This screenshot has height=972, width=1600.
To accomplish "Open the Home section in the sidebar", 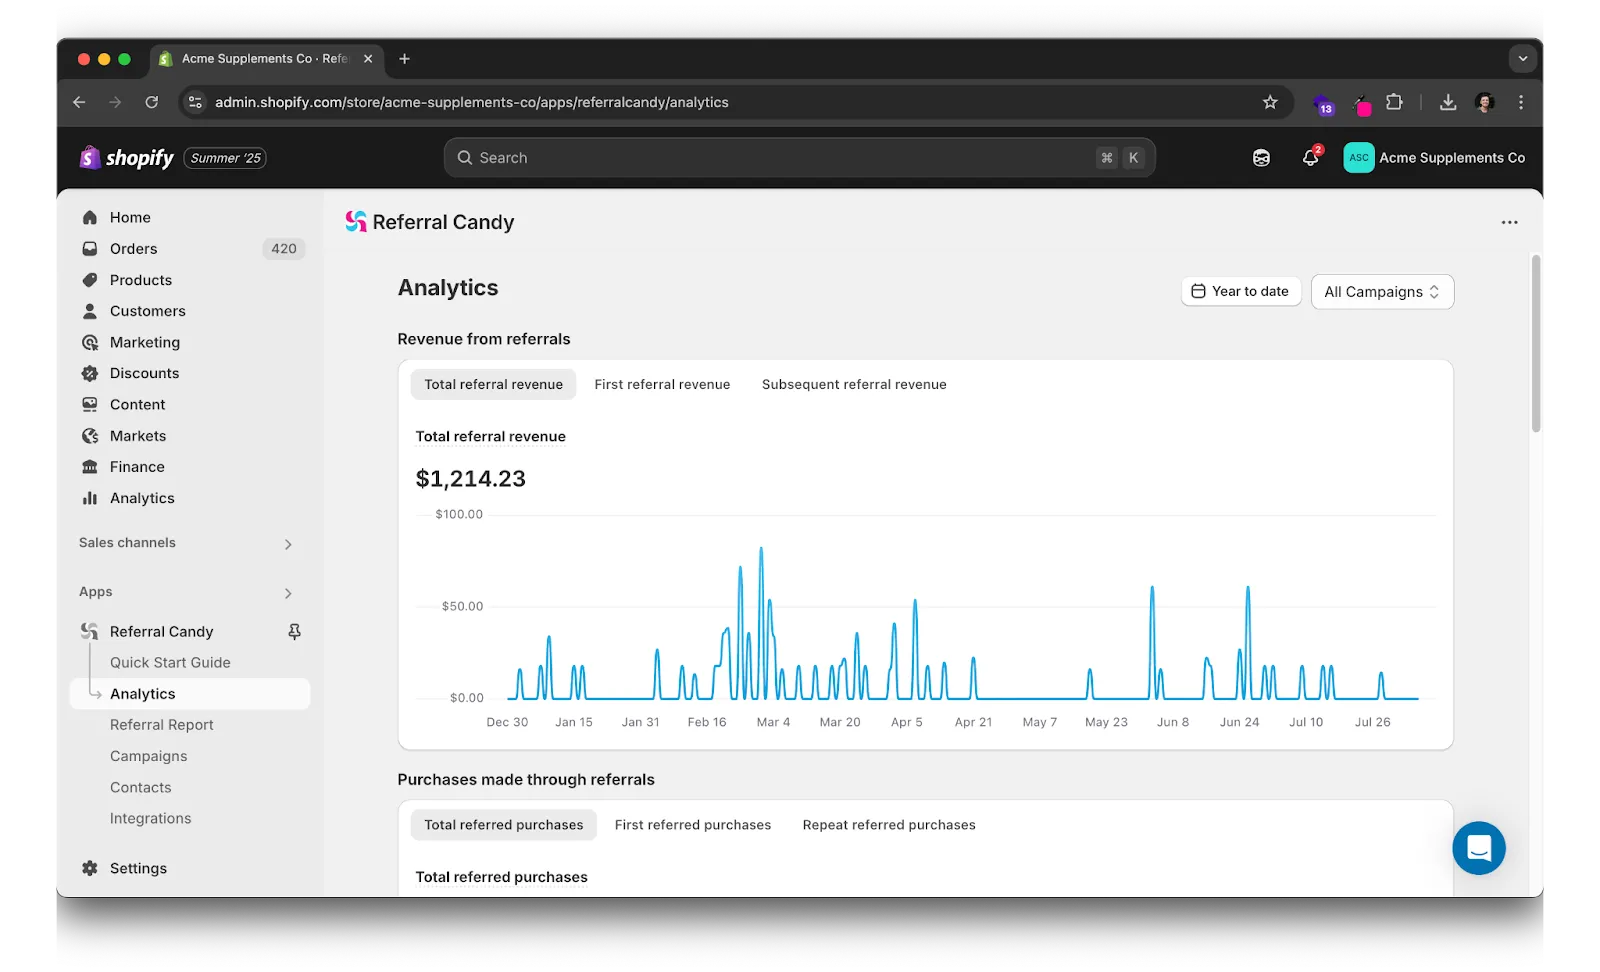I will coord(90,217).
